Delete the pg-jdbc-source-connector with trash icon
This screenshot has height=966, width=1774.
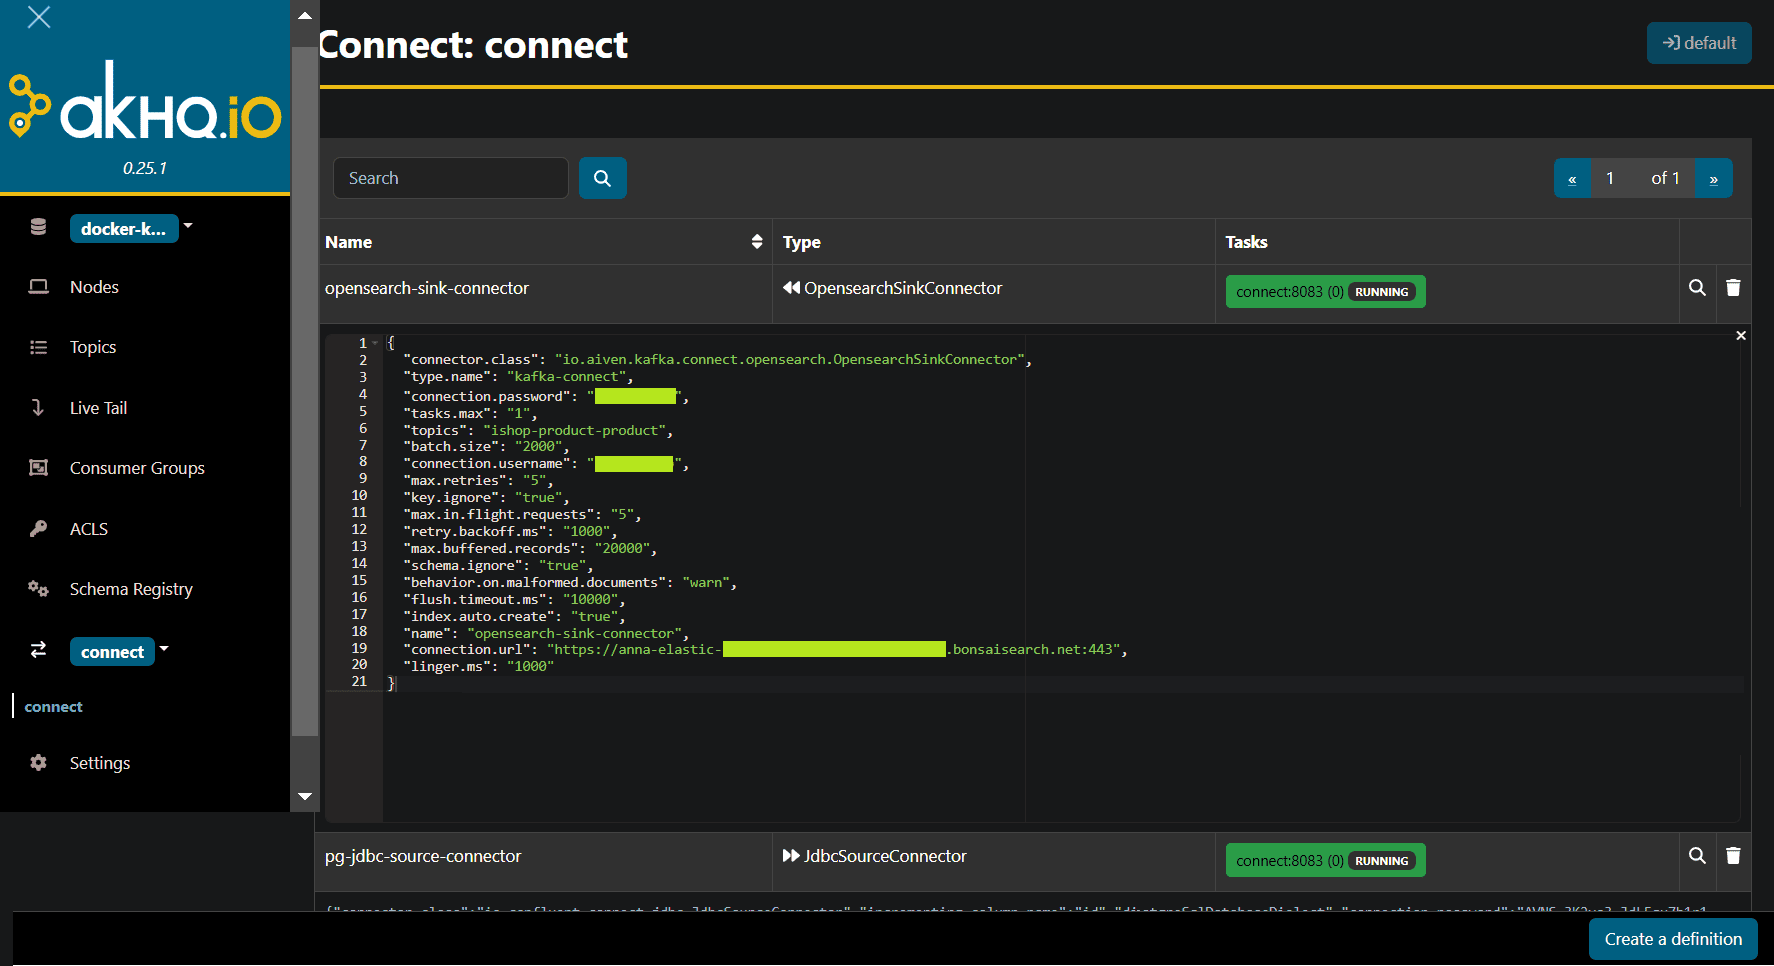click(x=1733, y=856)
